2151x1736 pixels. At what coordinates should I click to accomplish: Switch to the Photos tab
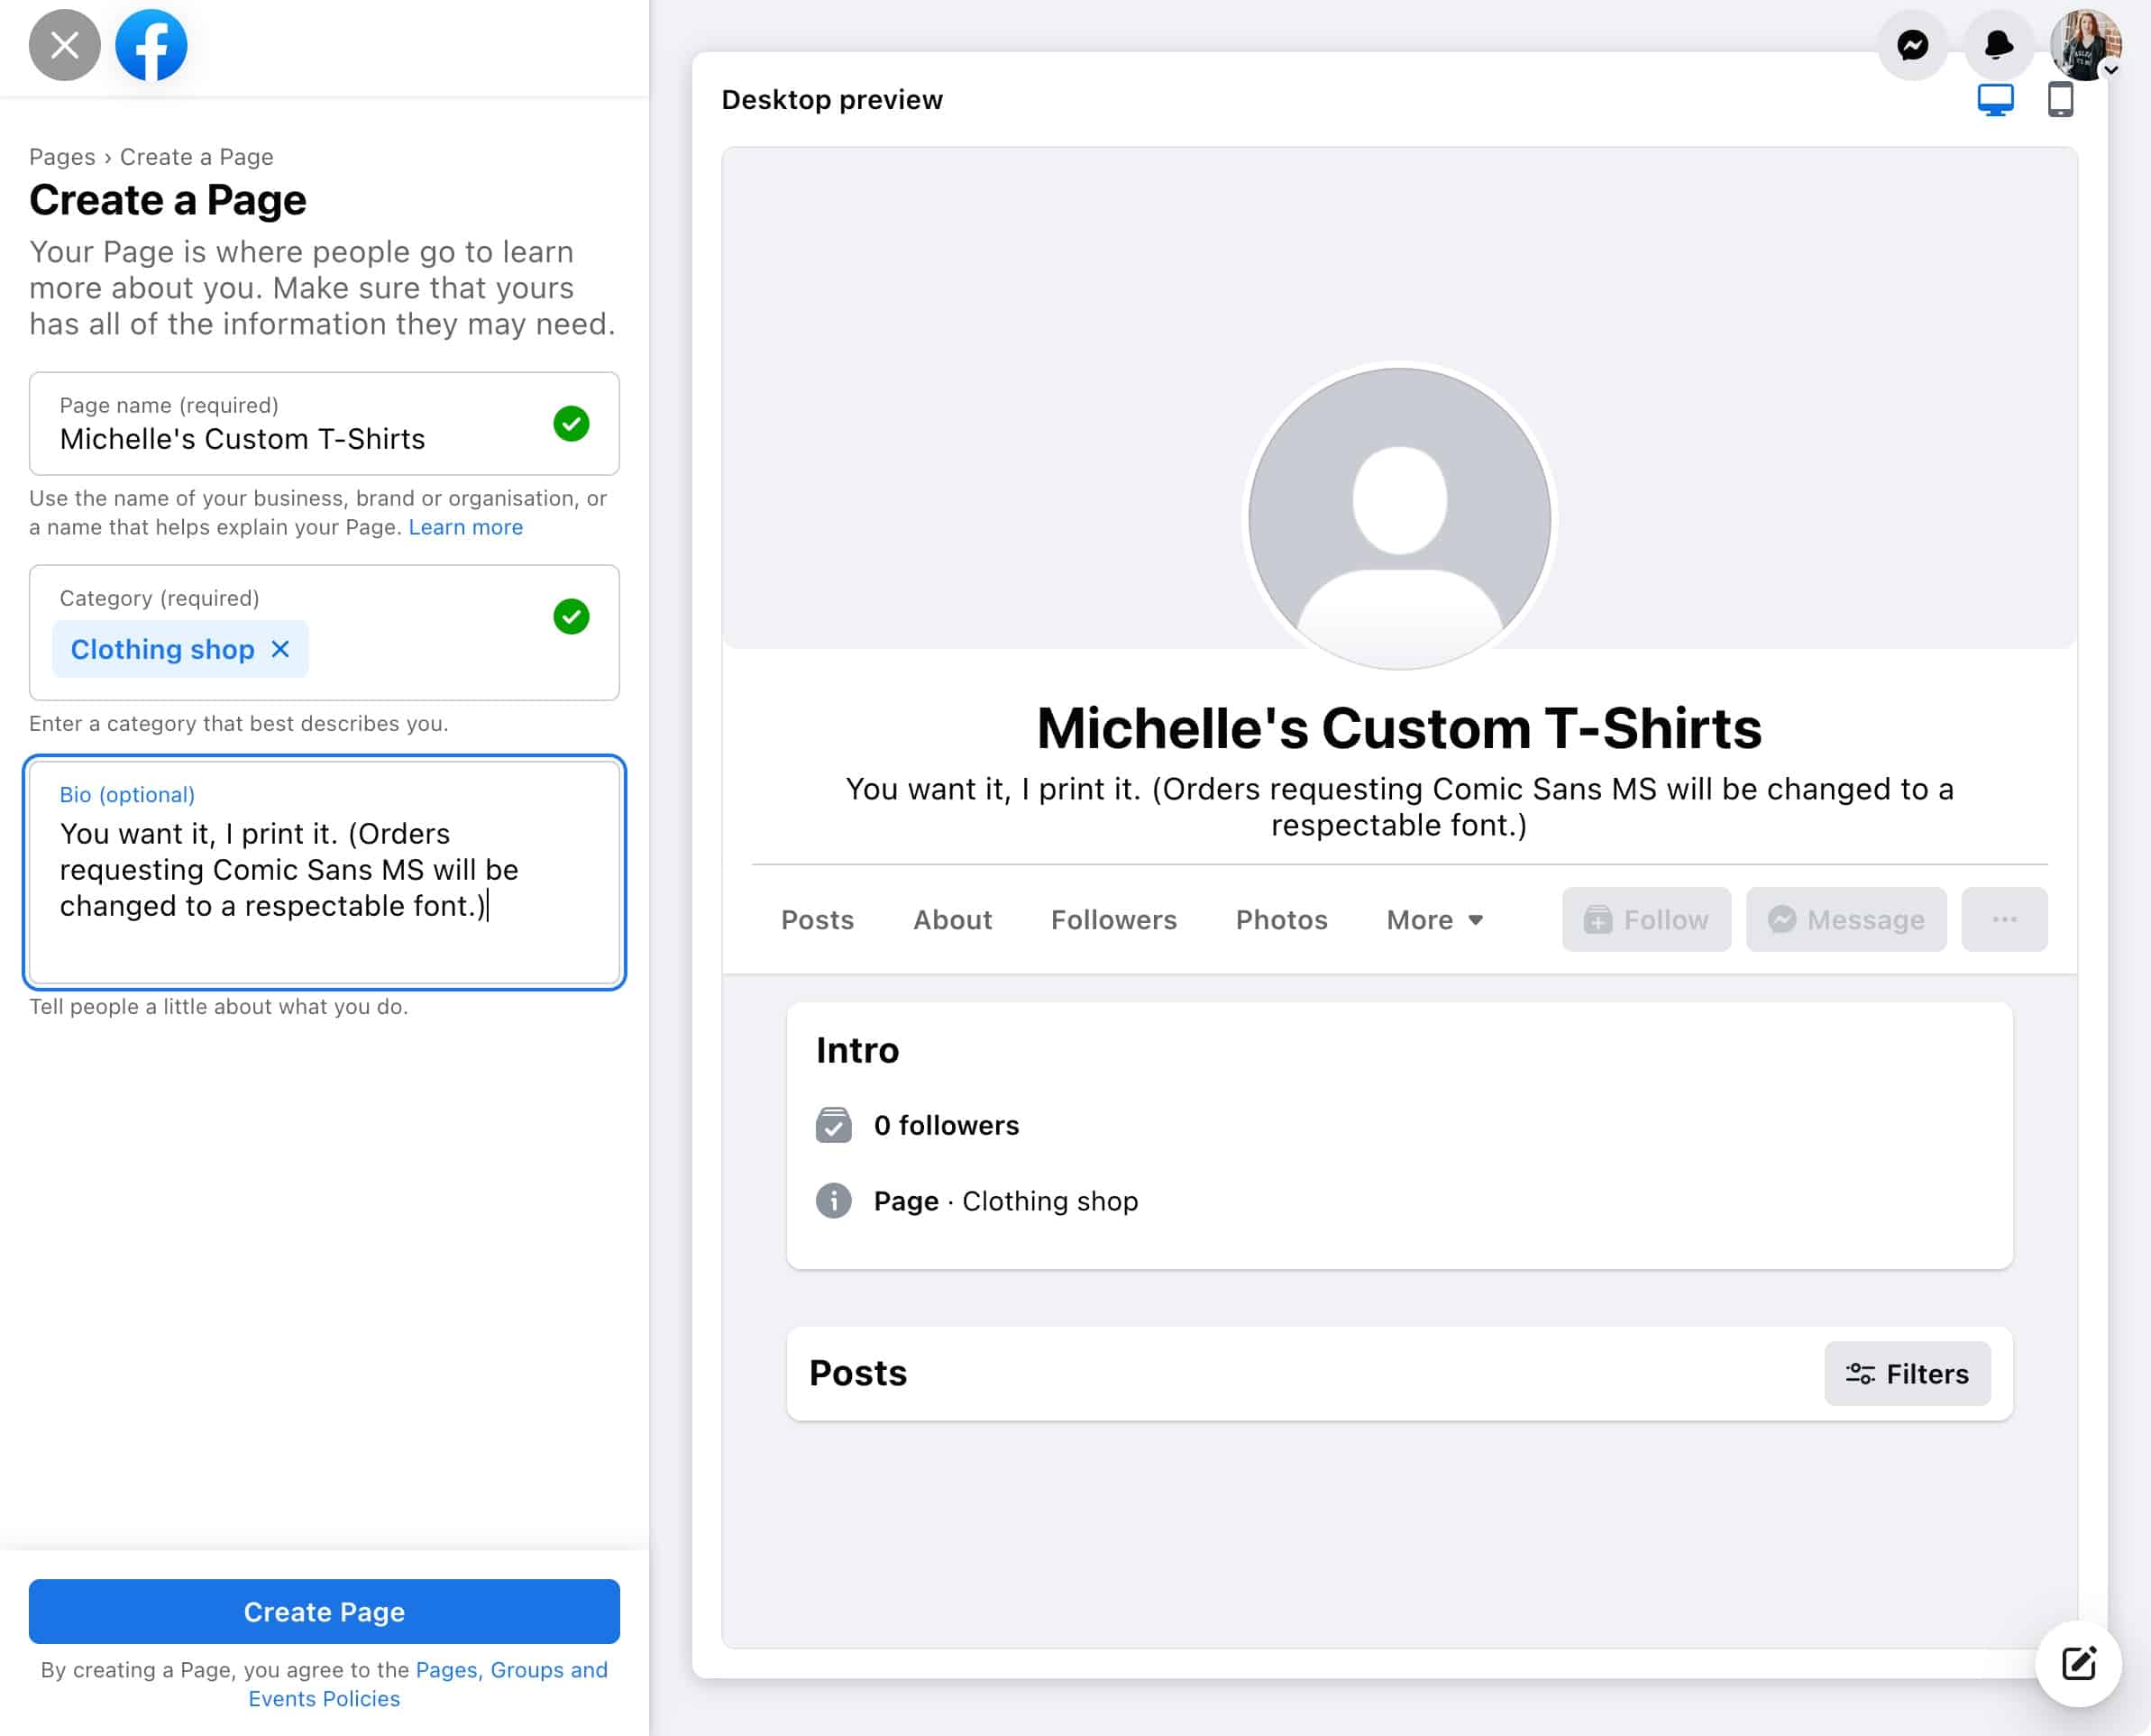[x=1279, y=919]
